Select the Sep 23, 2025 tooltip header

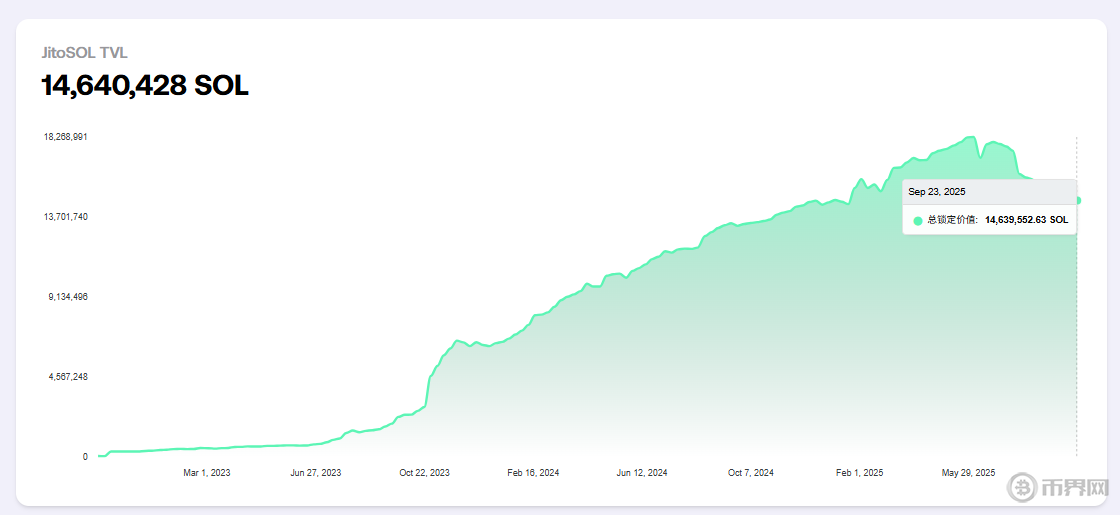point(936,192)
